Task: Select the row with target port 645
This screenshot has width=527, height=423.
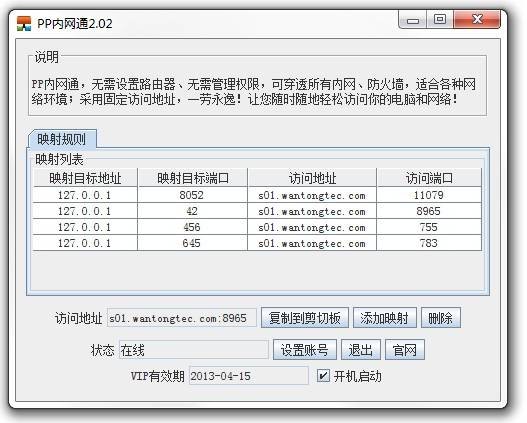Action: [x=257, y=243]
